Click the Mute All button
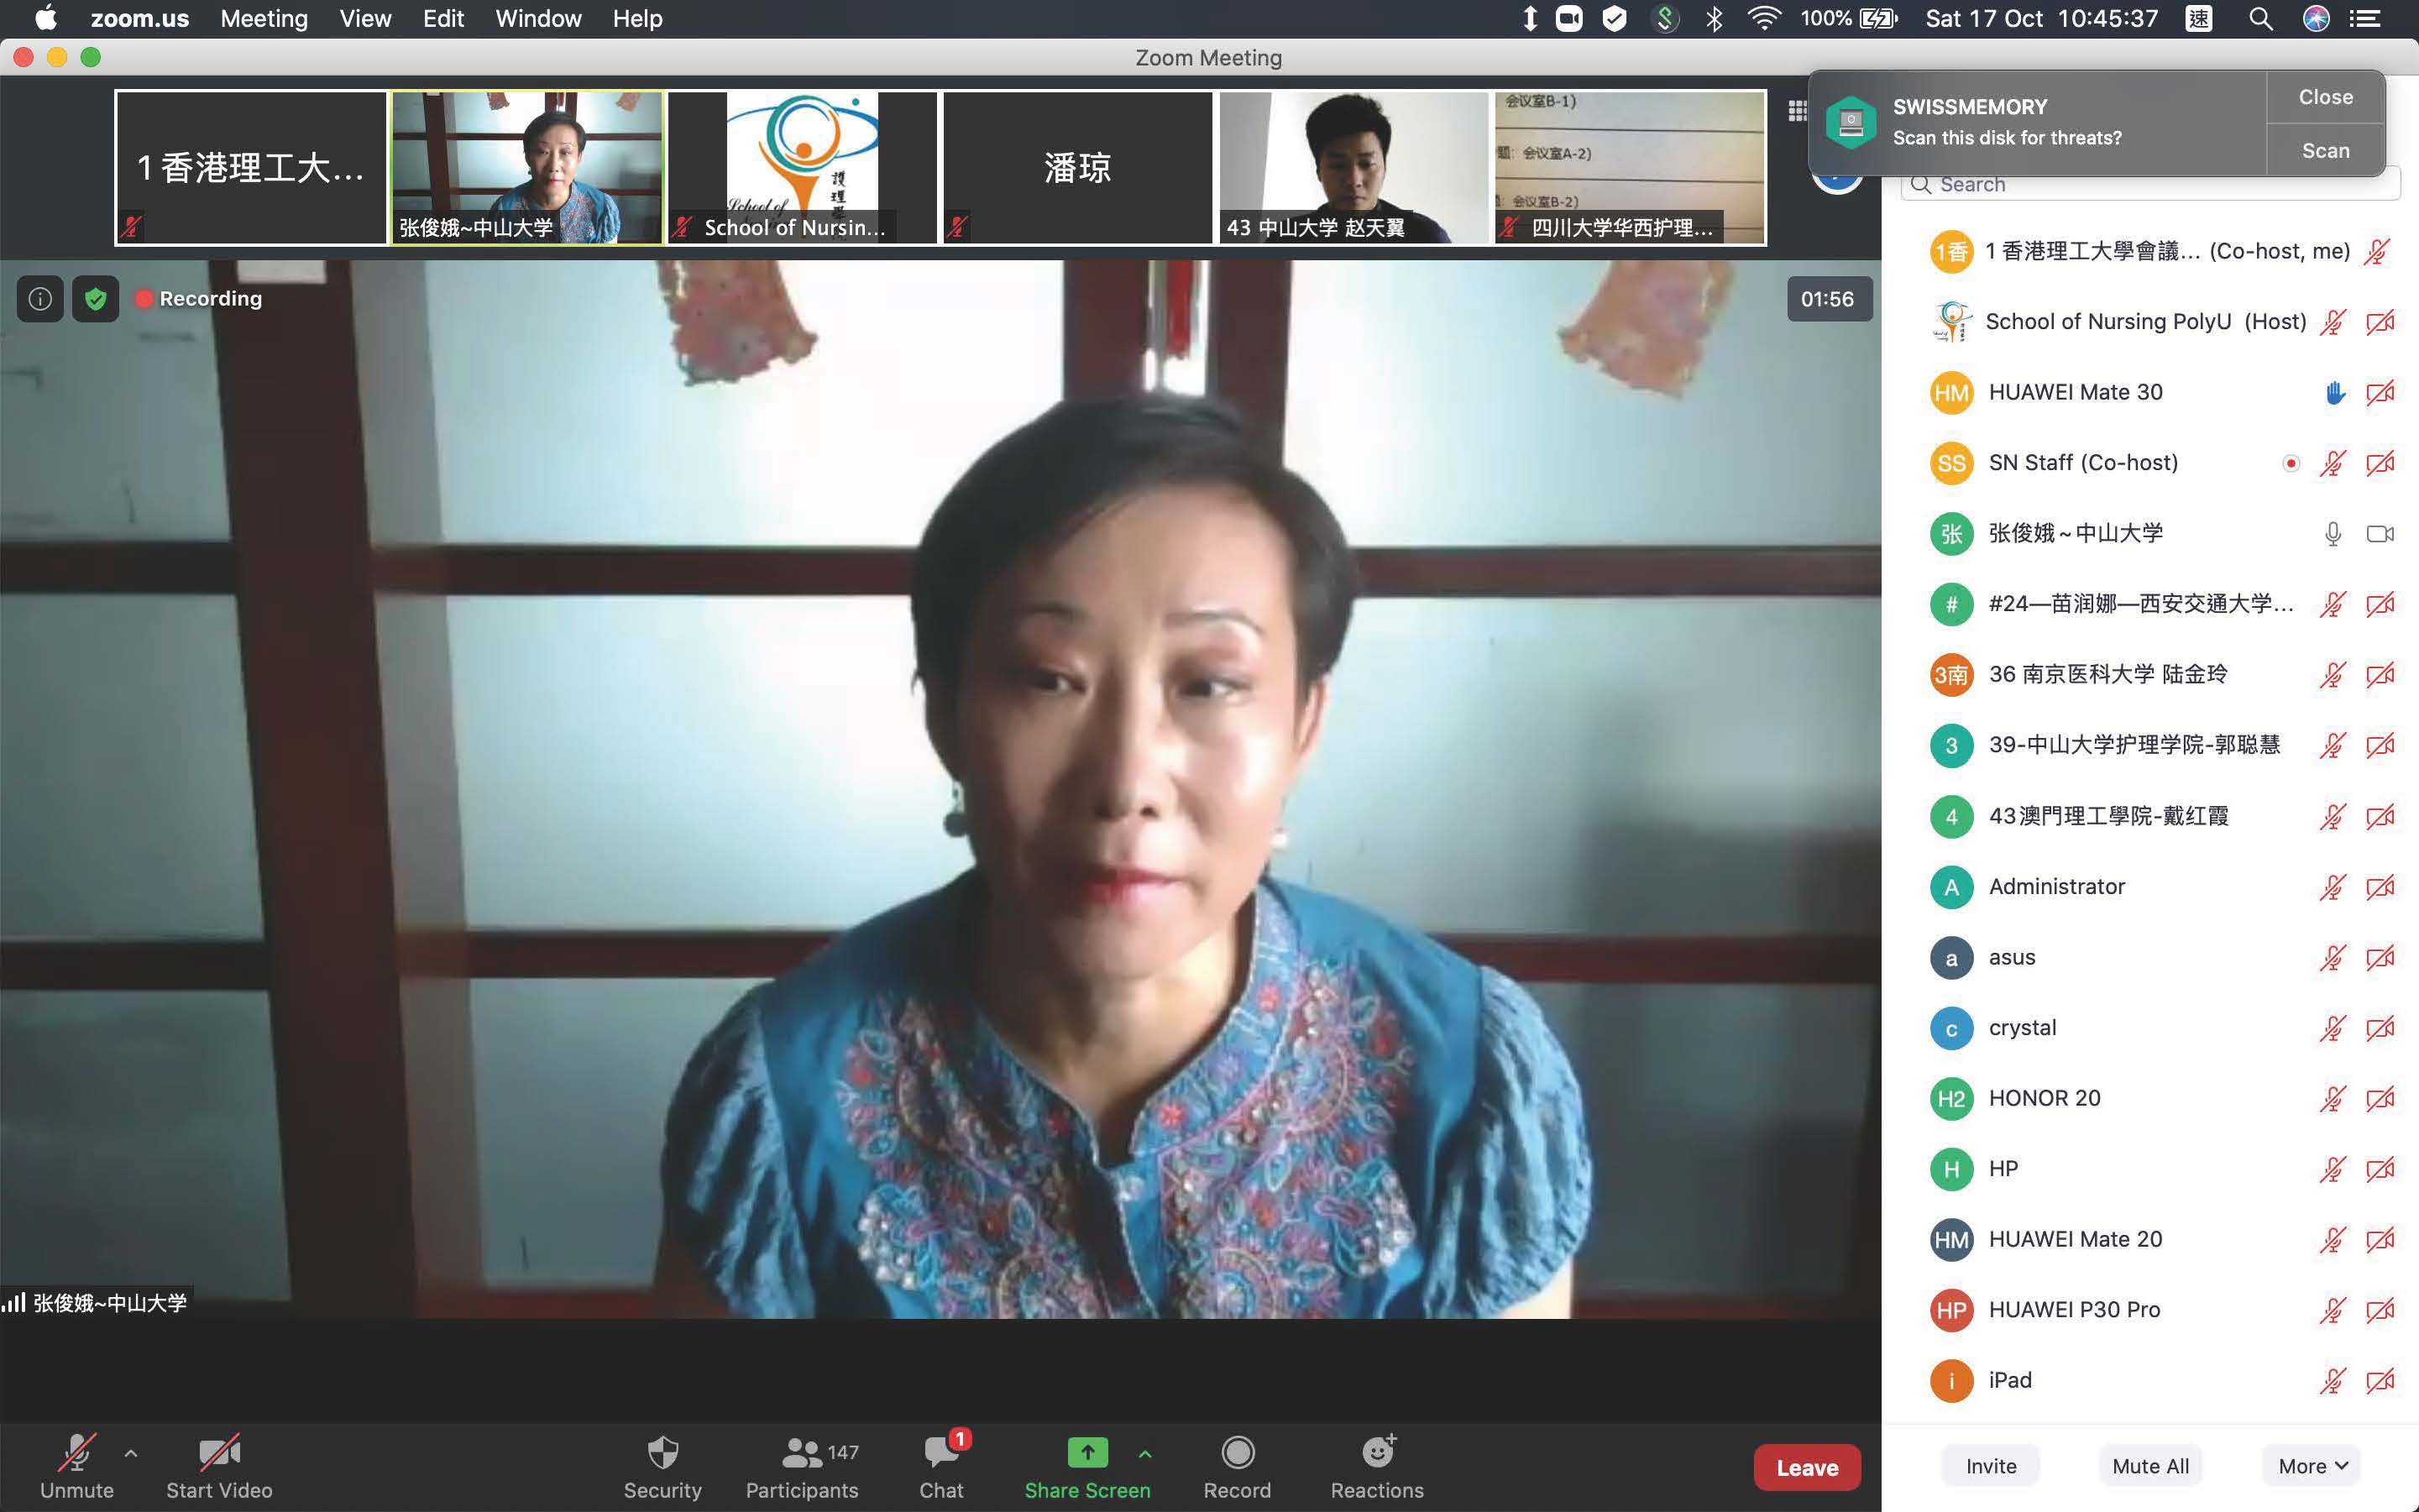This screenshot has width=2419, height=1512. point(2150,1466)
